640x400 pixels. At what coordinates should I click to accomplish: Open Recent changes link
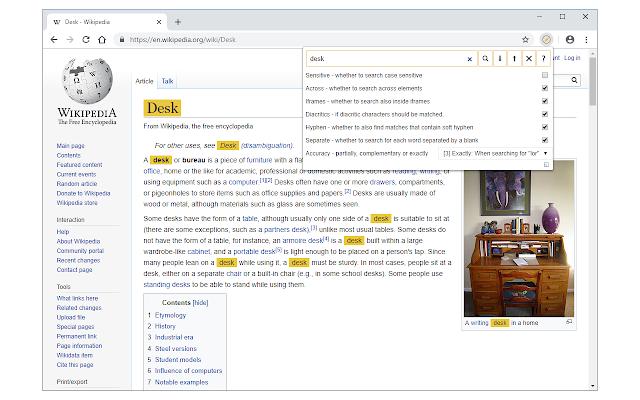point(78,260)
